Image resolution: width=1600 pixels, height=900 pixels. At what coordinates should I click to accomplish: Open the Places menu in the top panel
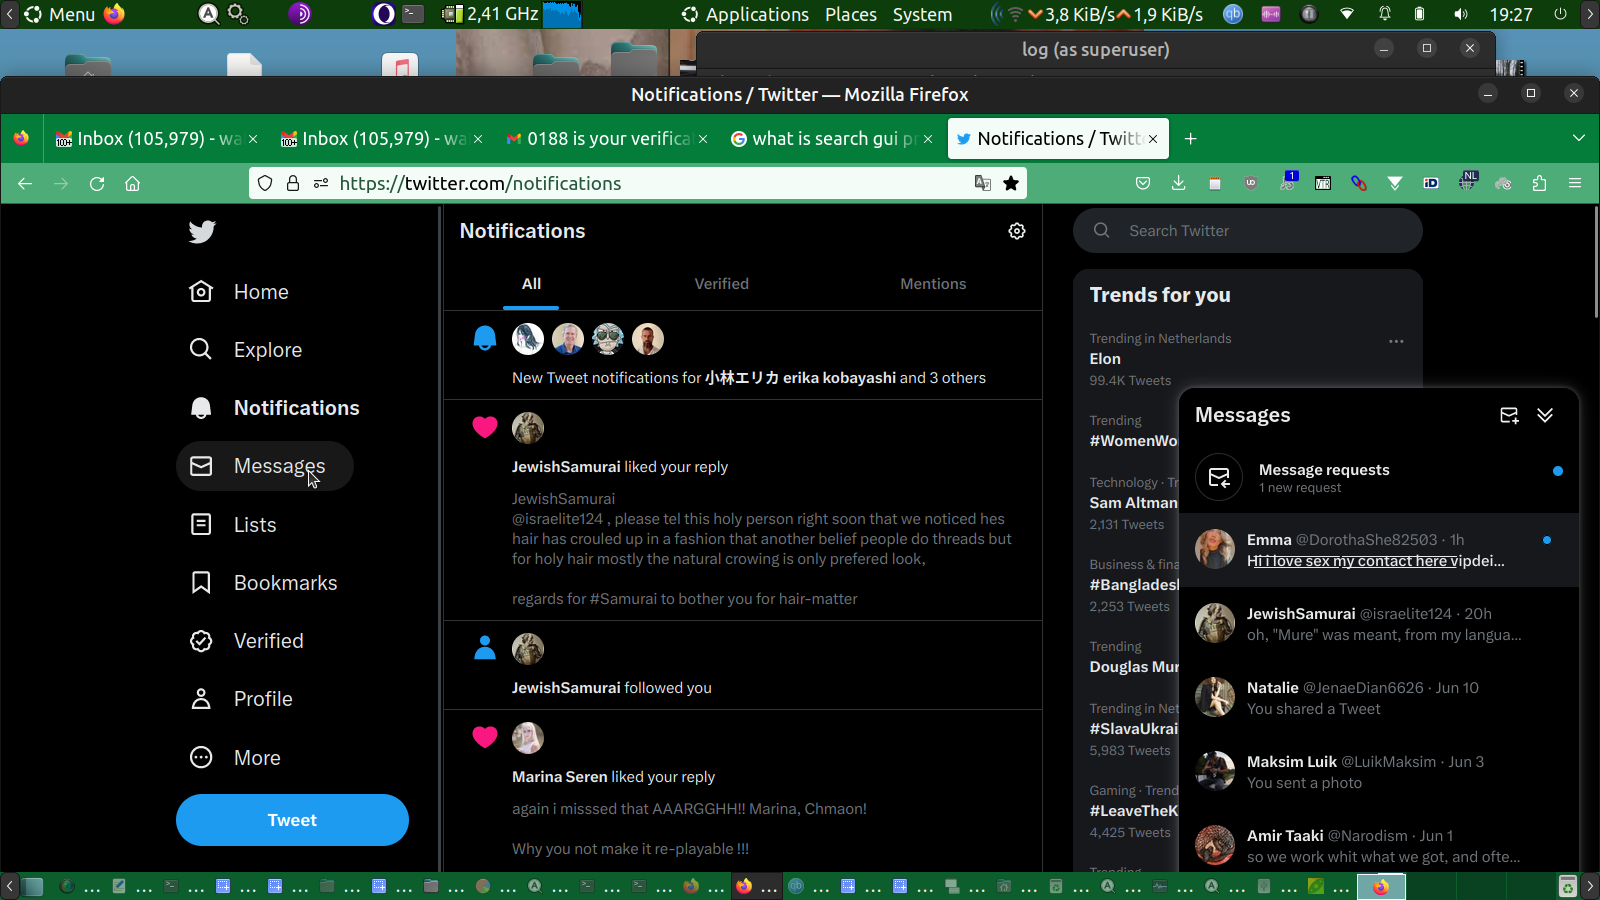click(851, 14)
